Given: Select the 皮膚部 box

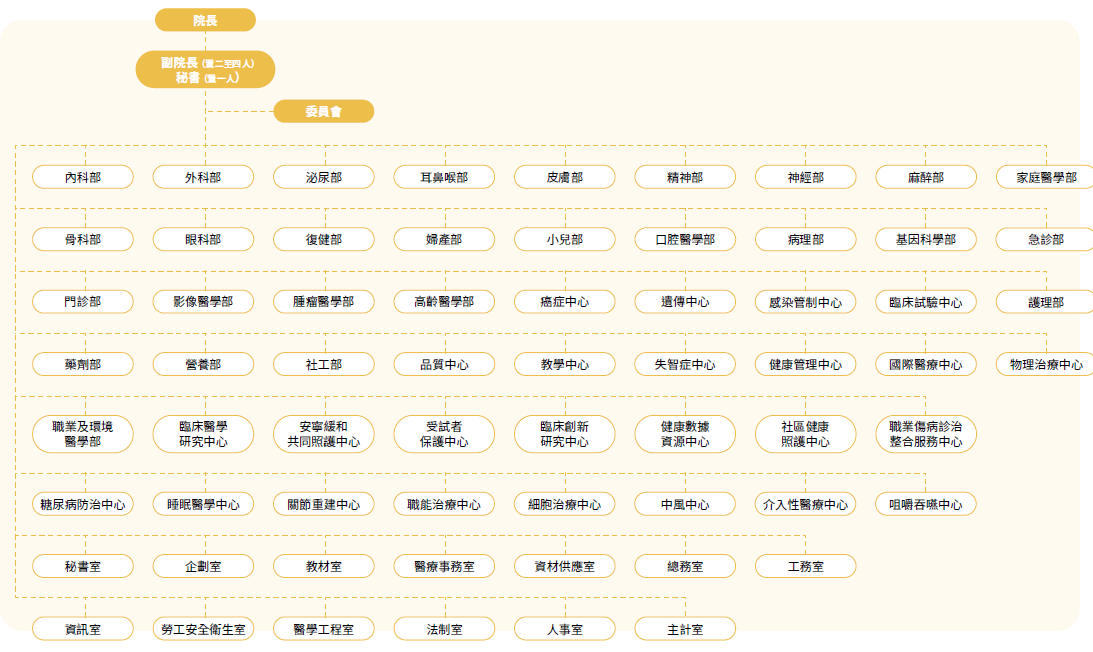Looking at the screenshot, I should click(565, 177).
